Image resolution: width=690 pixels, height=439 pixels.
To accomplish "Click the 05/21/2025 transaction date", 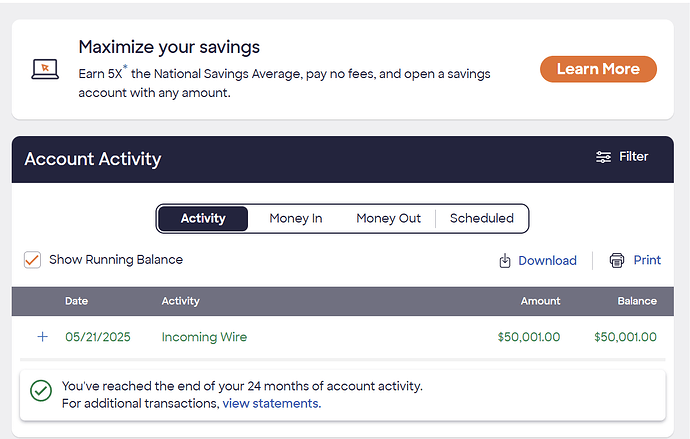I will point(98,337).
